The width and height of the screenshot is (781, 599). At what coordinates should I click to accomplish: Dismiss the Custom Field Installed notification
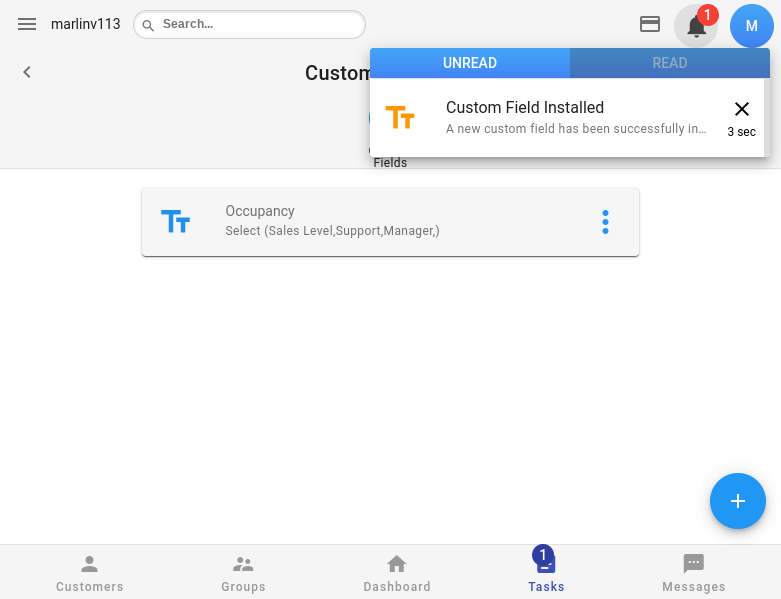pos(742,109)
